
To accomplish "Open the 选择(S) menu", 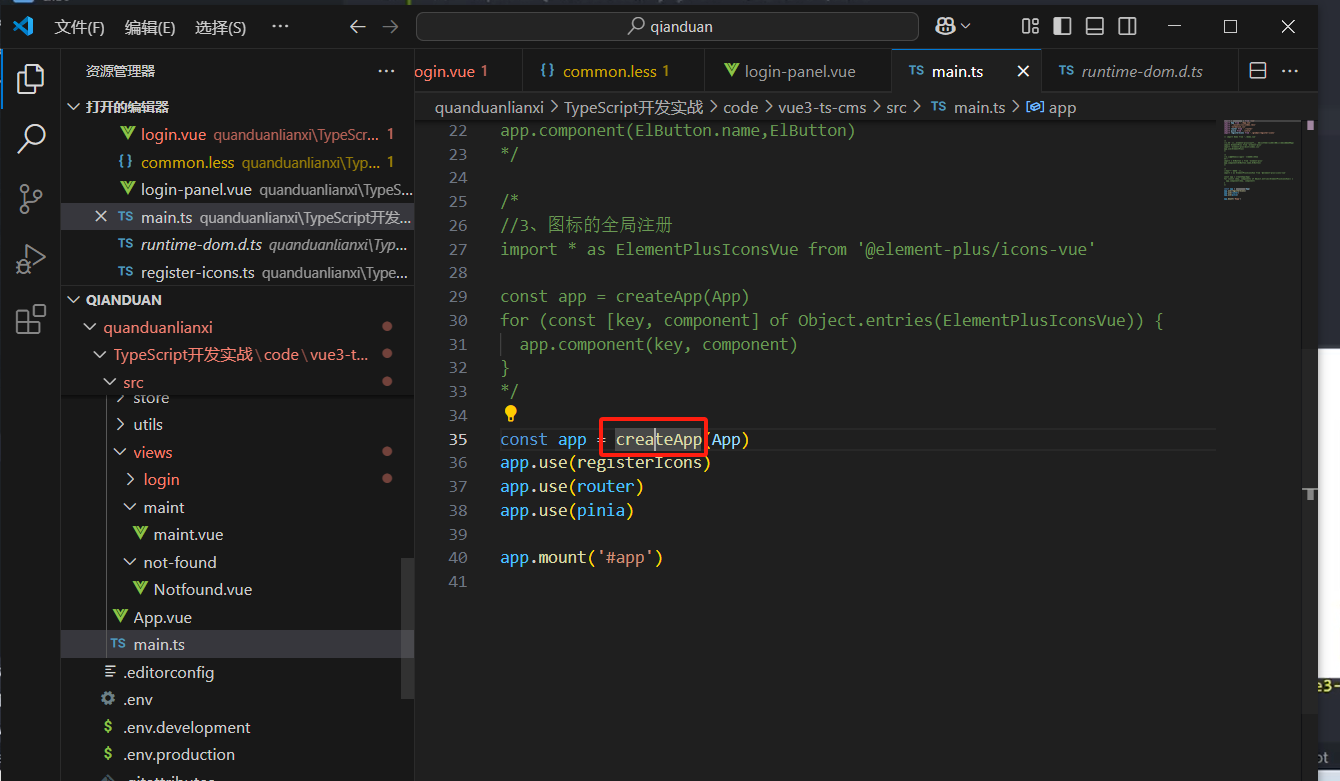I will coord(220,27).
